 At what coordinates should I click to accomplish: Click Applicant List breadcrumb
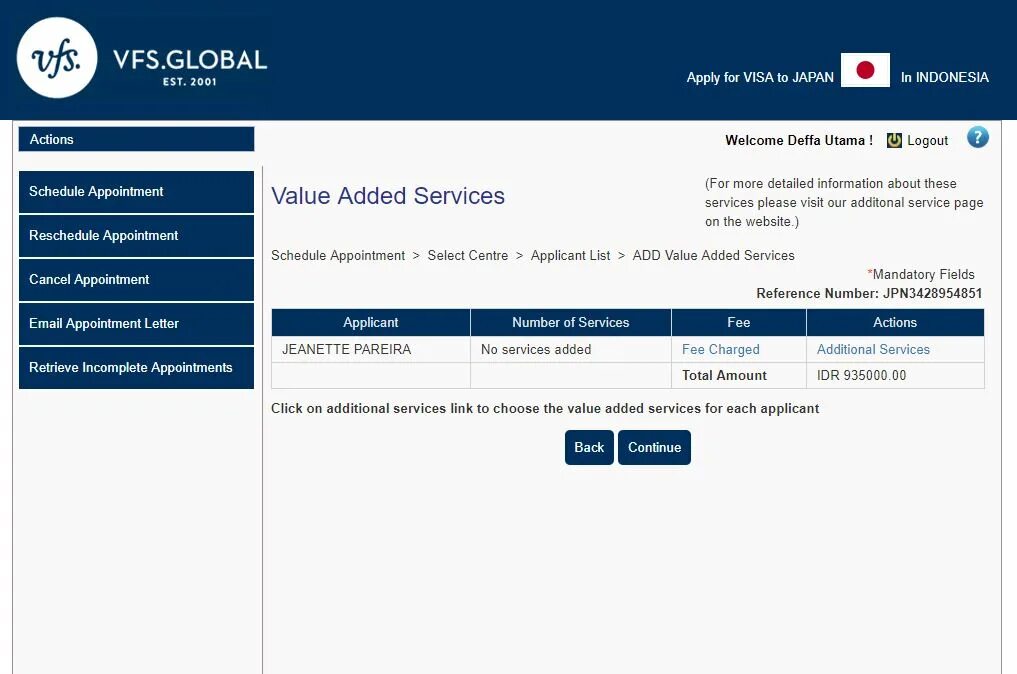click(x=570, y=256)
